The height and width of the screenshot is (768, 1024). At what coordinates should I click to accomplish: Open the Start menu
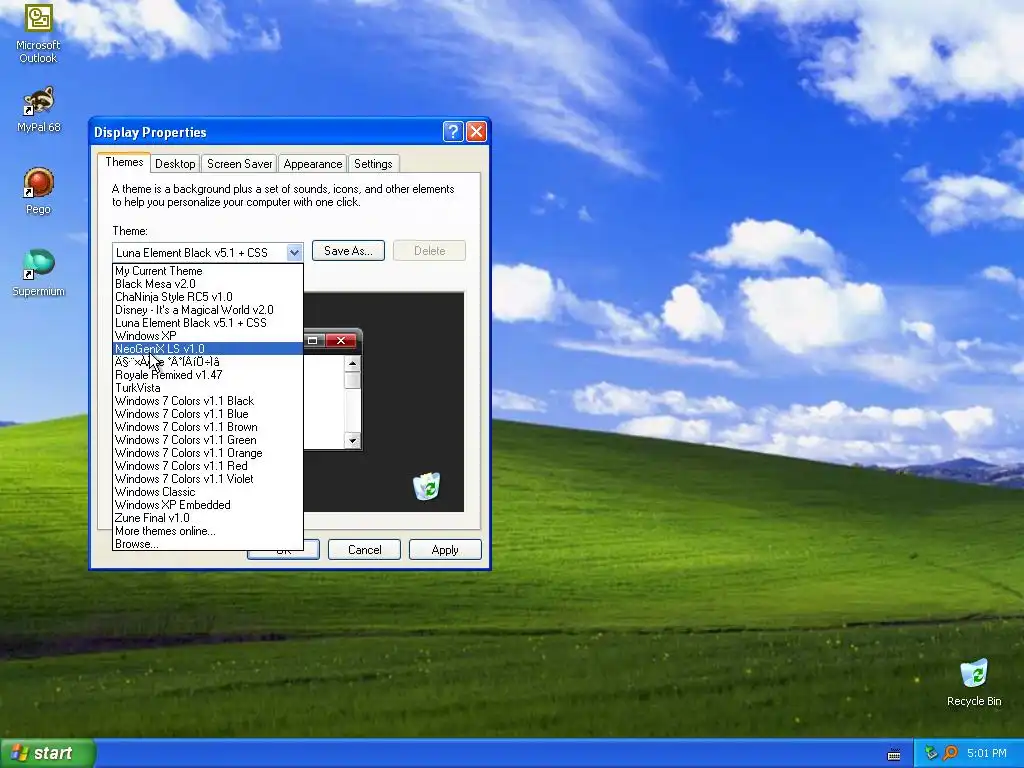click(47, 753)
